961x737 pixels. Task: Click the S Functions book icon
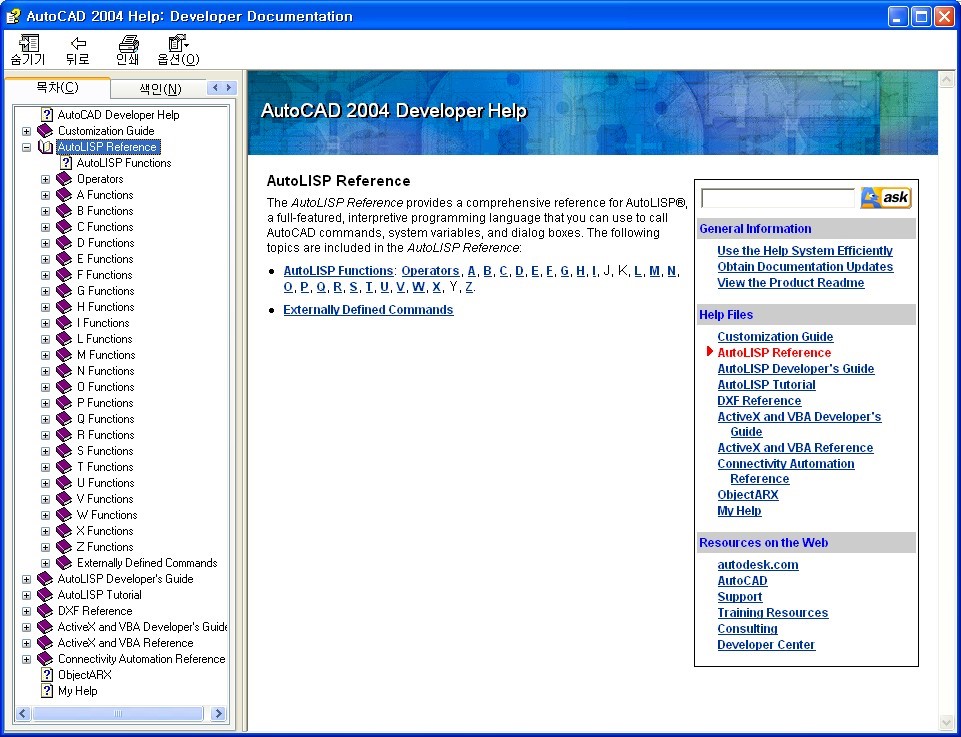(x=64, y=451)
